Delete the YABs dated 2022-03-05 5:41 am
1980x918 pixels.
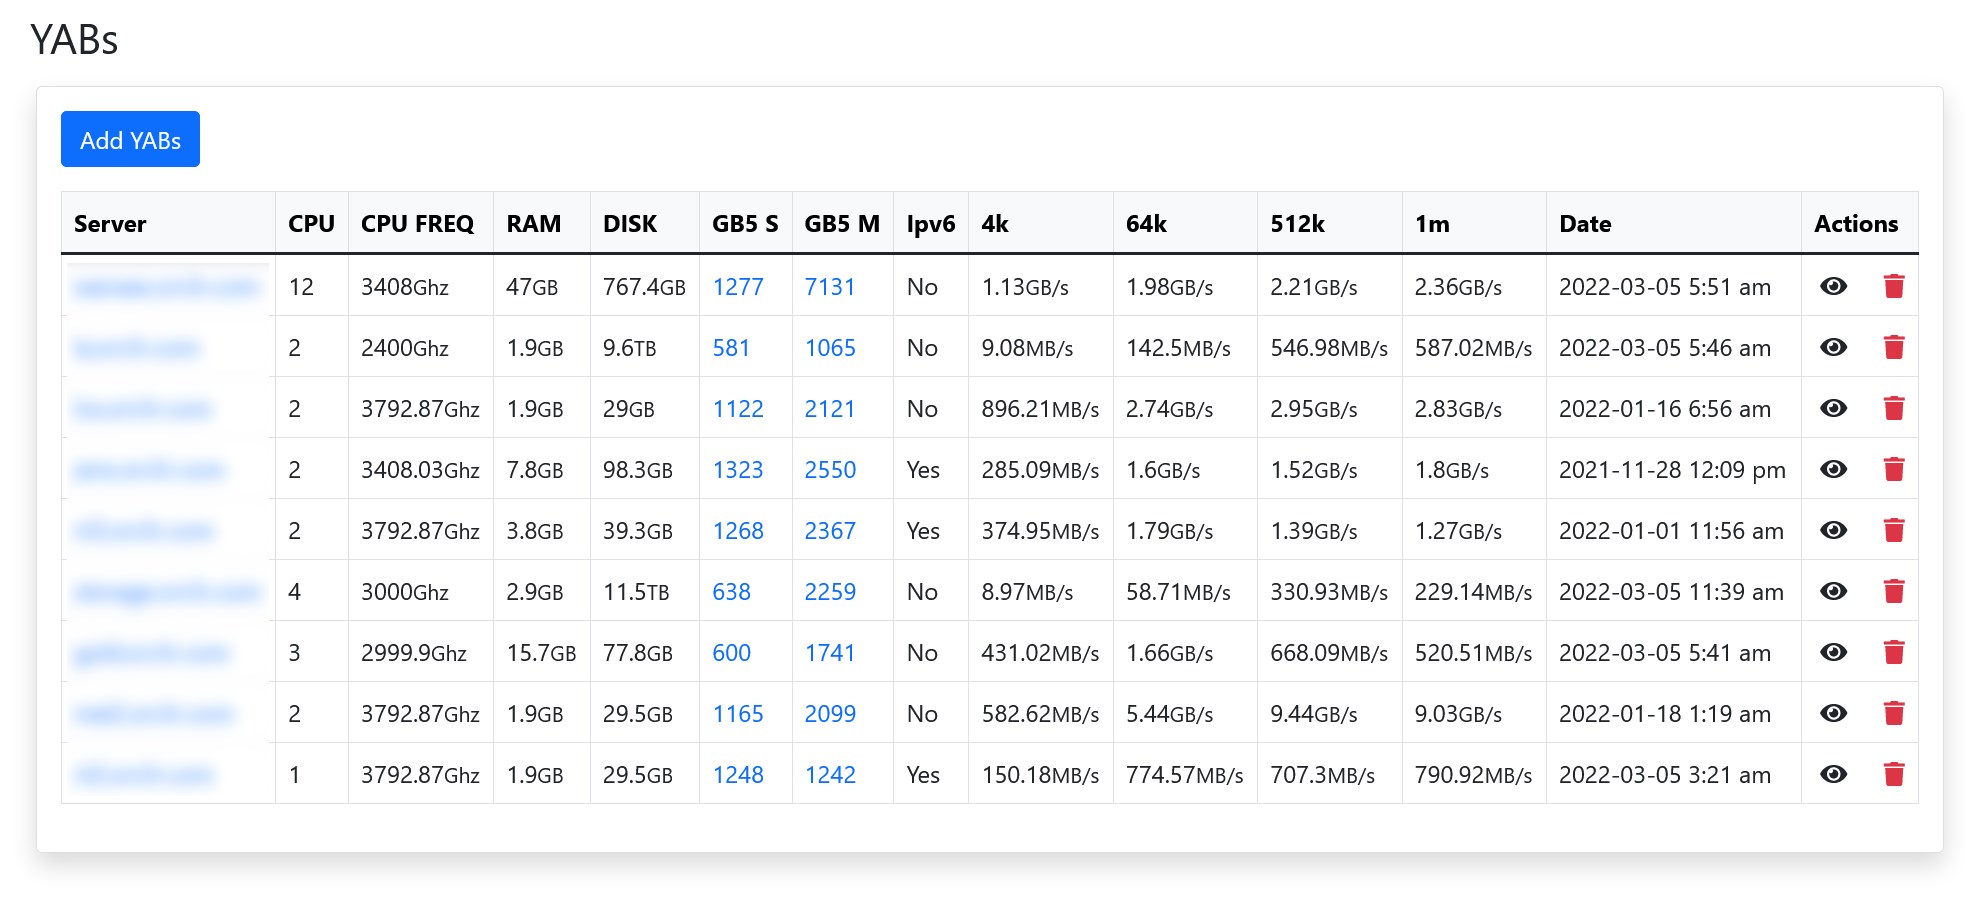point(1893,653)
